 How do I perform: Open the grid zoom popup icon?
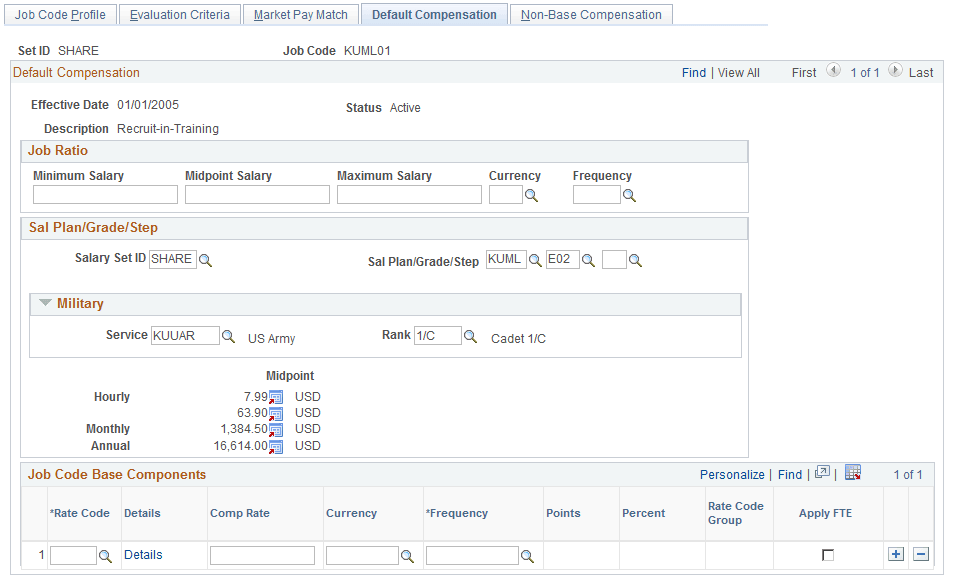click(x=821, y=471)
